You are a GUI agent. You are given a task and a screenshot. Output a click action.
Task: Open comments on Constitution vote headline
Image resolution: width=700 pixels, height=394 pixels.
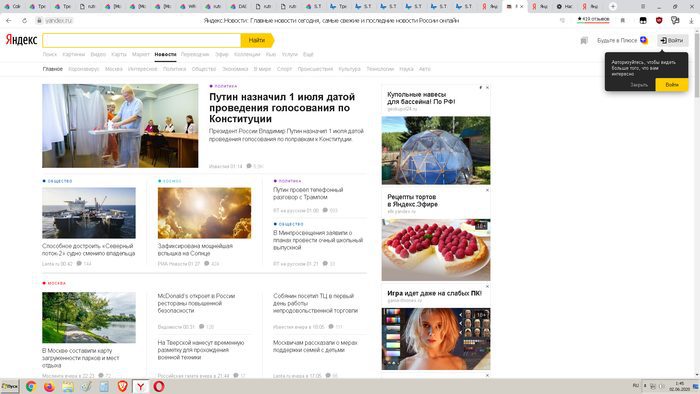coord(255,166)
